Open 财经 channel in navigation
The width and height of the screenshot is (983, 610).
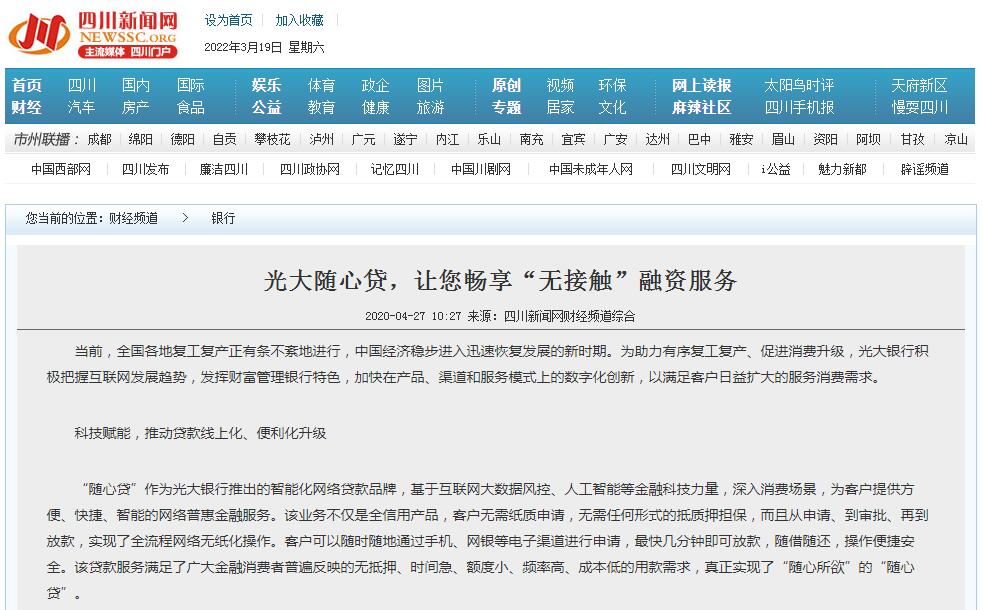pyautogui.click(x=26, y=108)
